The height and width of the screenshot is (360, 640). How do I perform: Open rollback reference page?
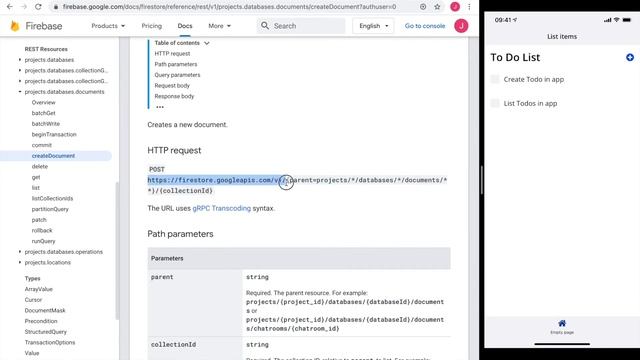pyautogui.click(x=42, y=230)
